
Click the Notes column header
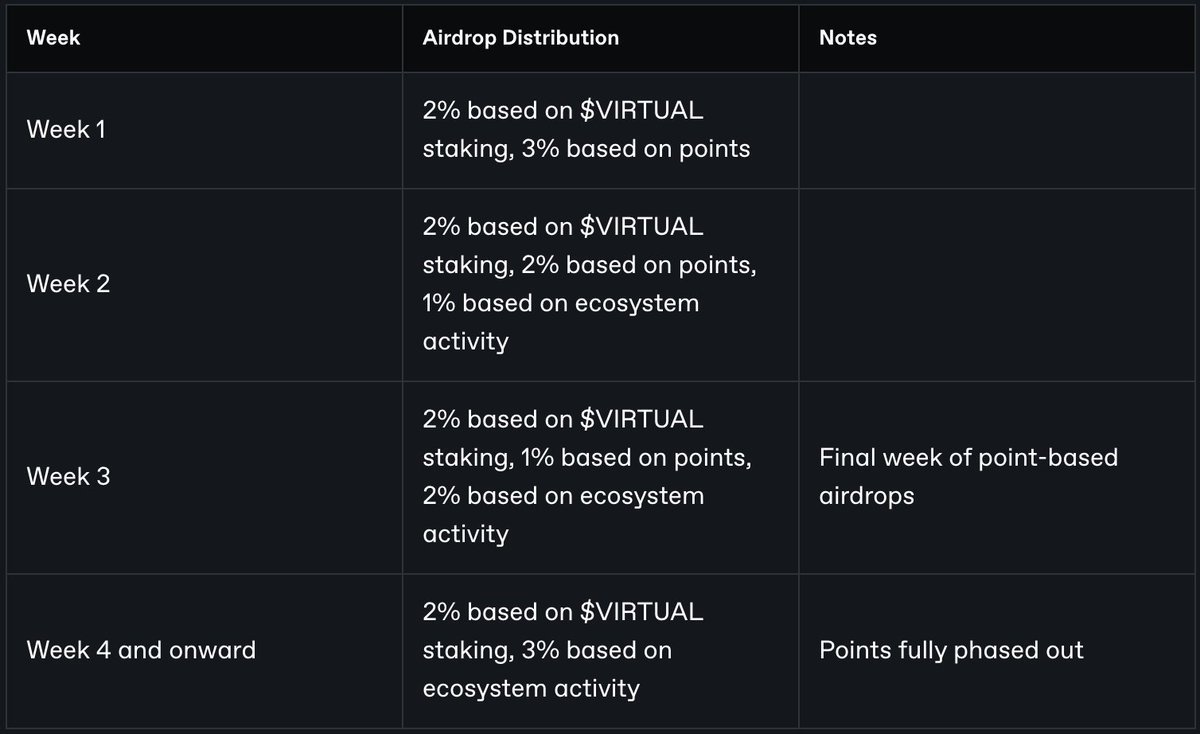(847, 38)
